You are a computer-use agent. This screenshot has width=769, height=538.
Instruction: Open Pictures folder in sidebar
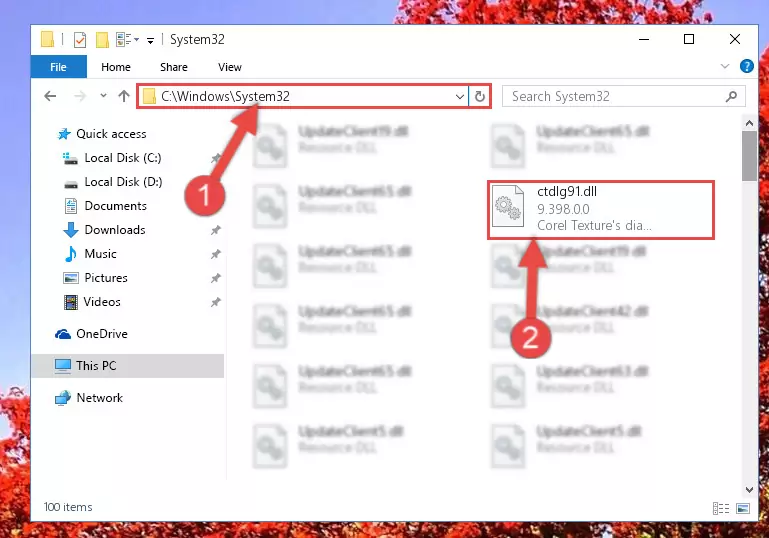[106, 278]
